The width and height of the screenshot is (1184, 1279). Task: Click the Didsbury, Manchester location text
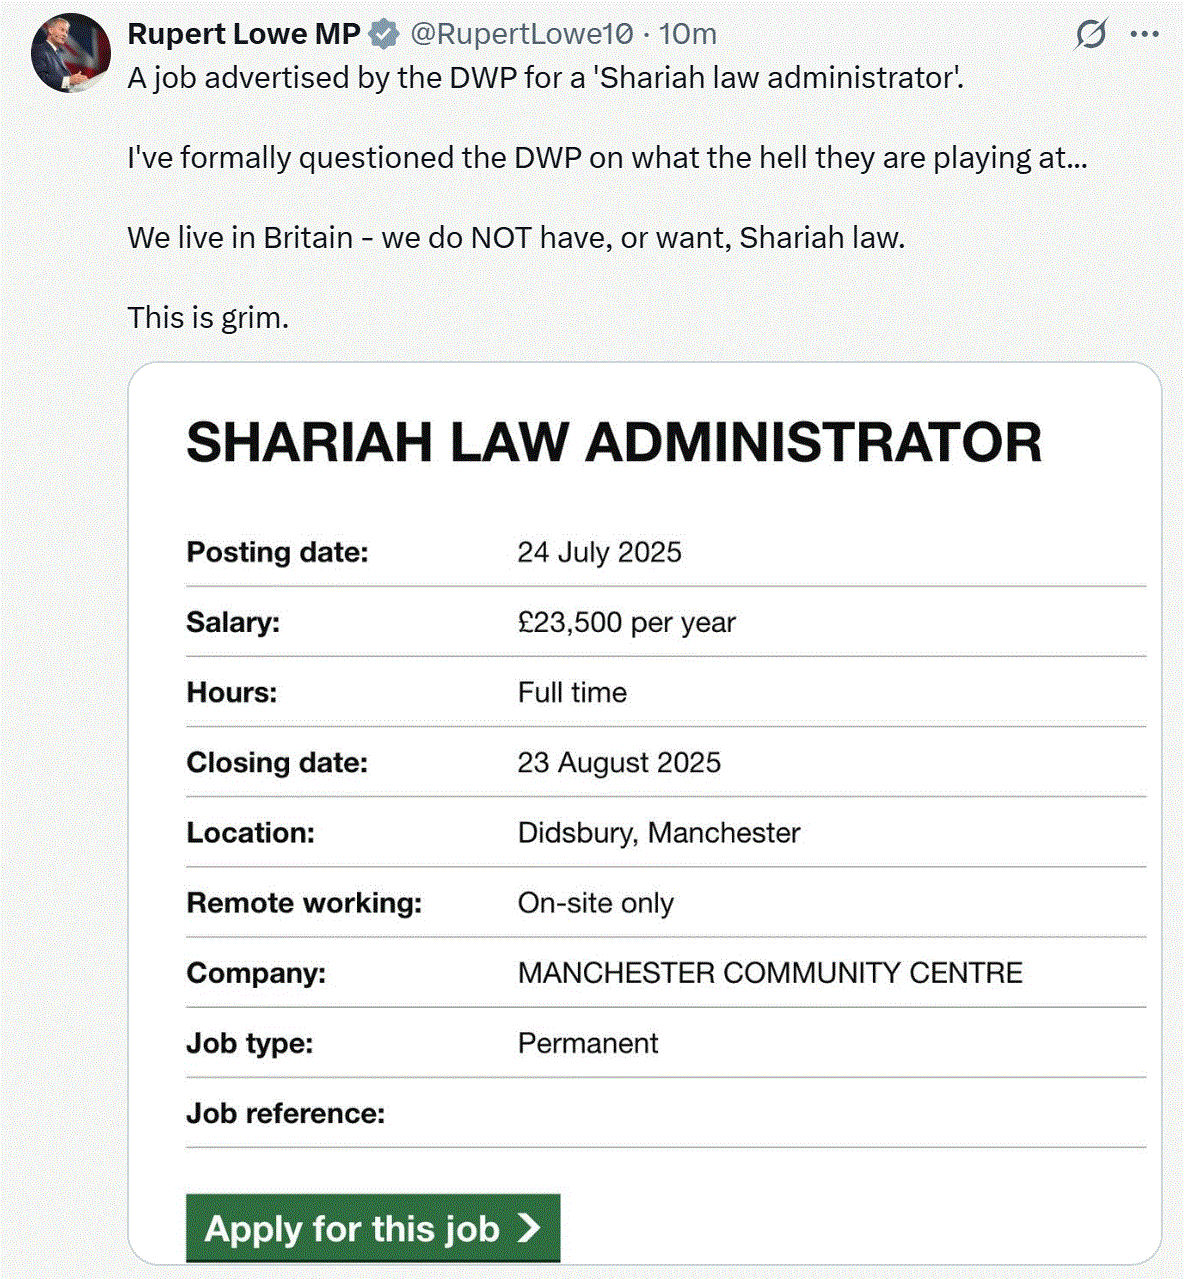click(x=659, y=832)
